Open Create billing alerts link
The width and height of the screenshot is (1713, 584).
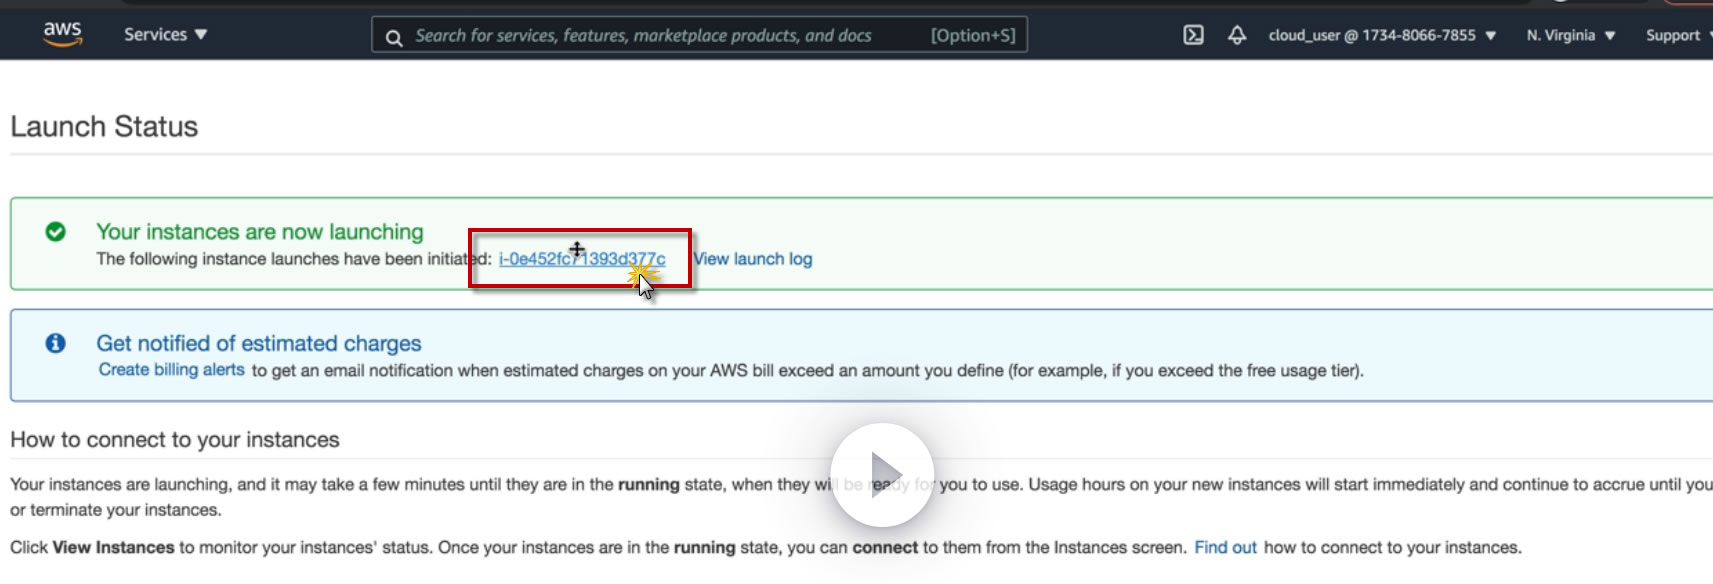[171, 370]
